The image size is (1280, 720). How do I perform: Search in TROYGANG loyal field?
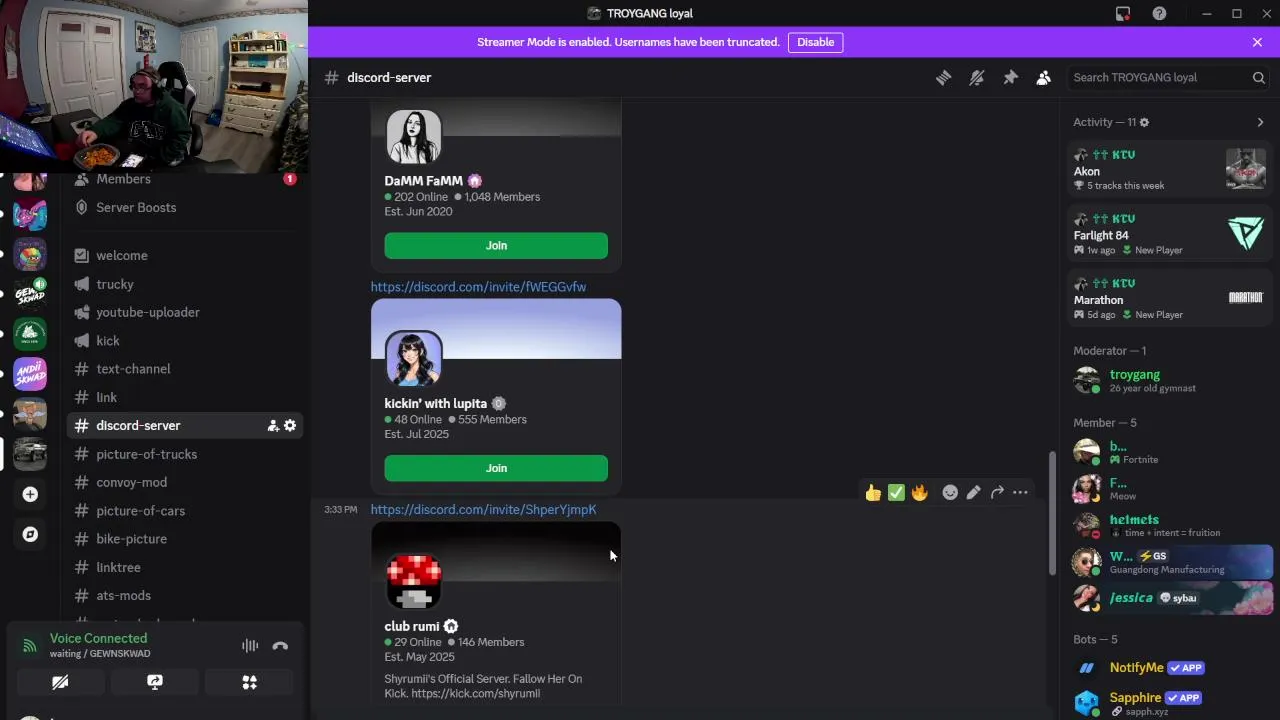[x=1168, y=77]
